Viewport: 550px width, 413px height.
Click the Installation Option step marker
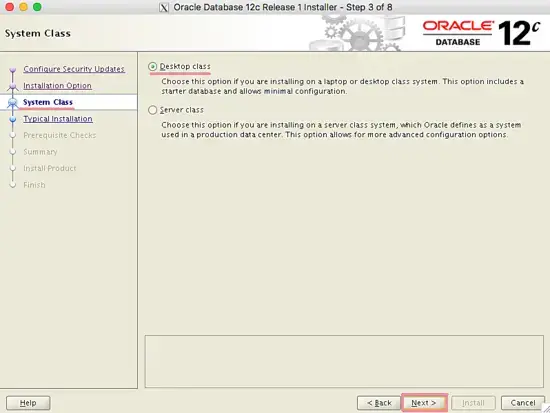13,86
